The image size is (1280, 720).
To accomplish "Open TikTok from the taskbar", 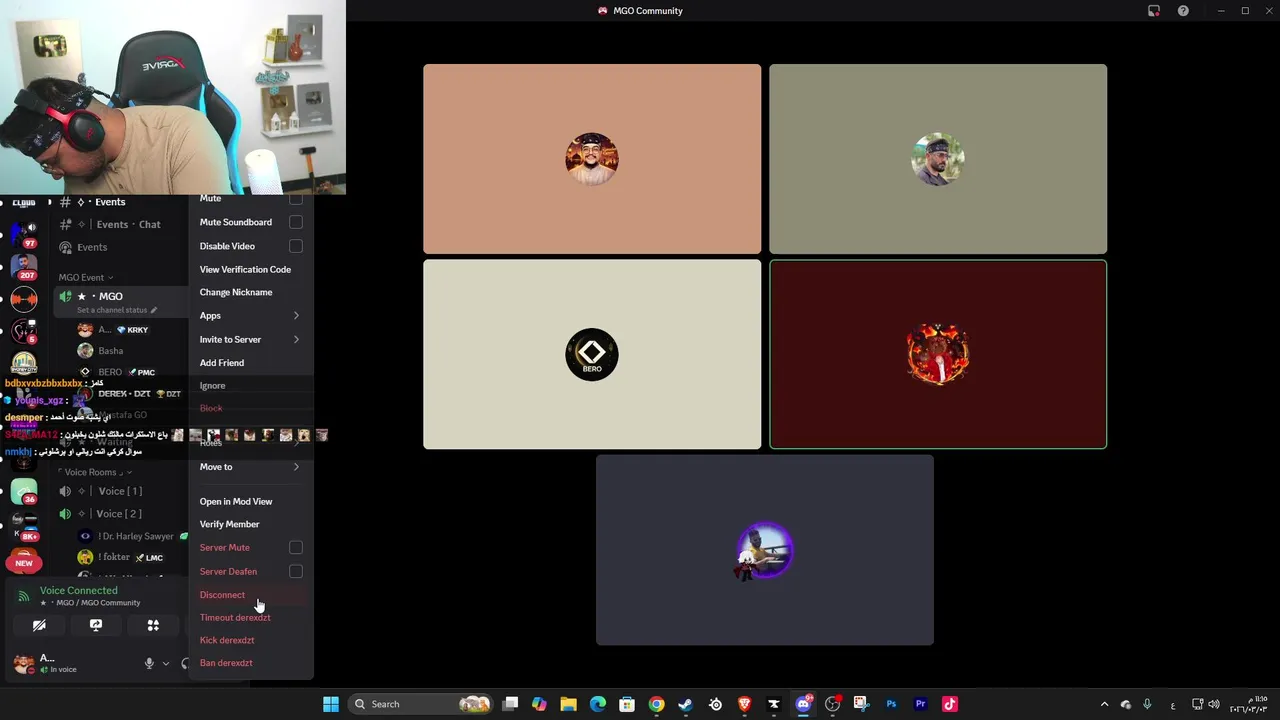I will coord(950,704).
